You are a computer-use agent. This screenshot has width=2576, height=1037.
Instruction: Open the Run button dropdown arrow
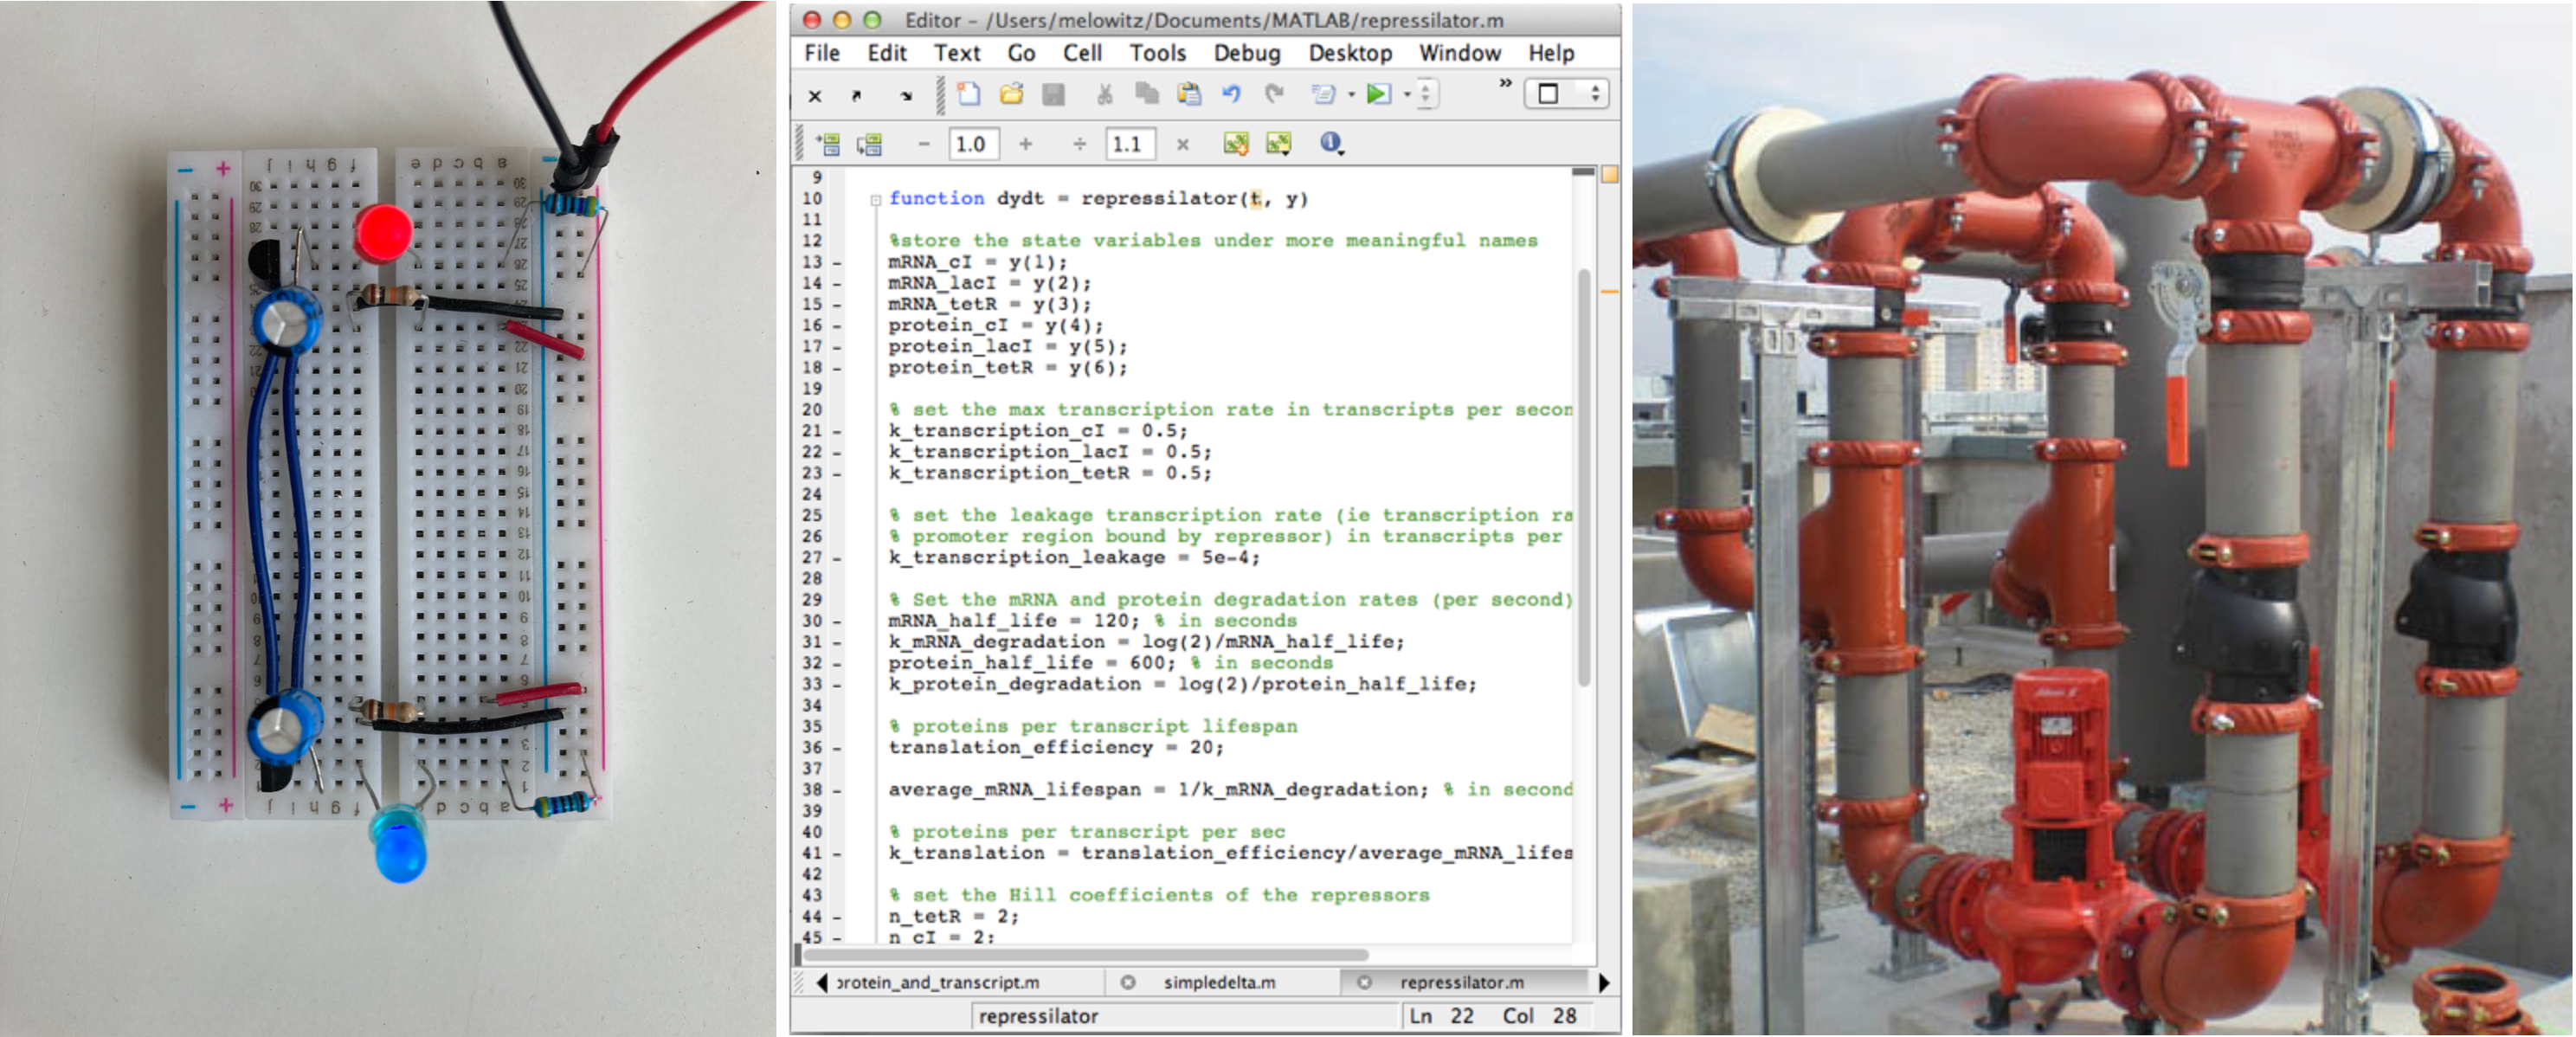(x=1406, y=96)
